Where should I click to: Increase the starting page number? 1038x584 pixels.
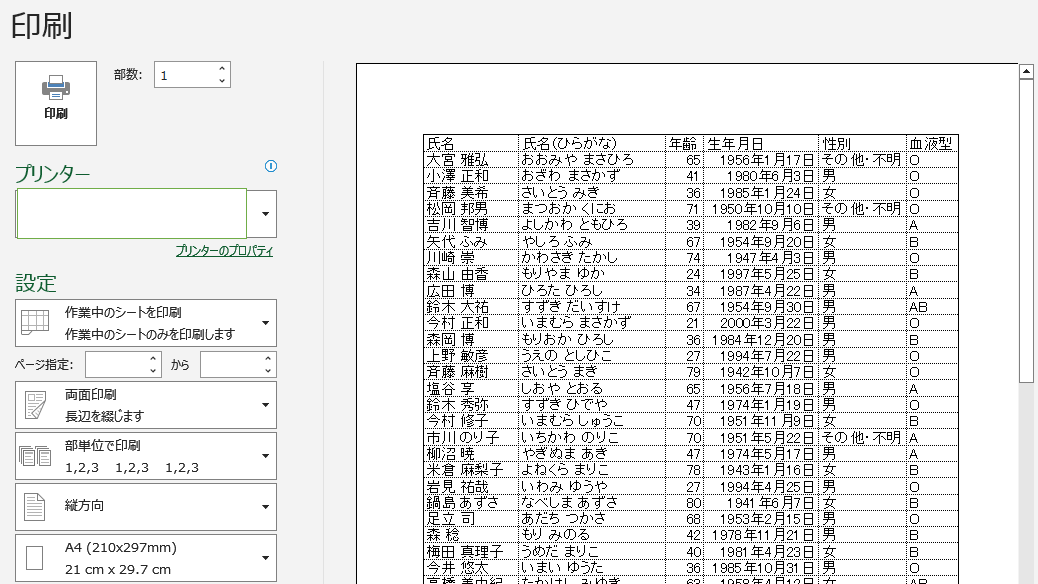pyautogui.click(x=153, y=358)
